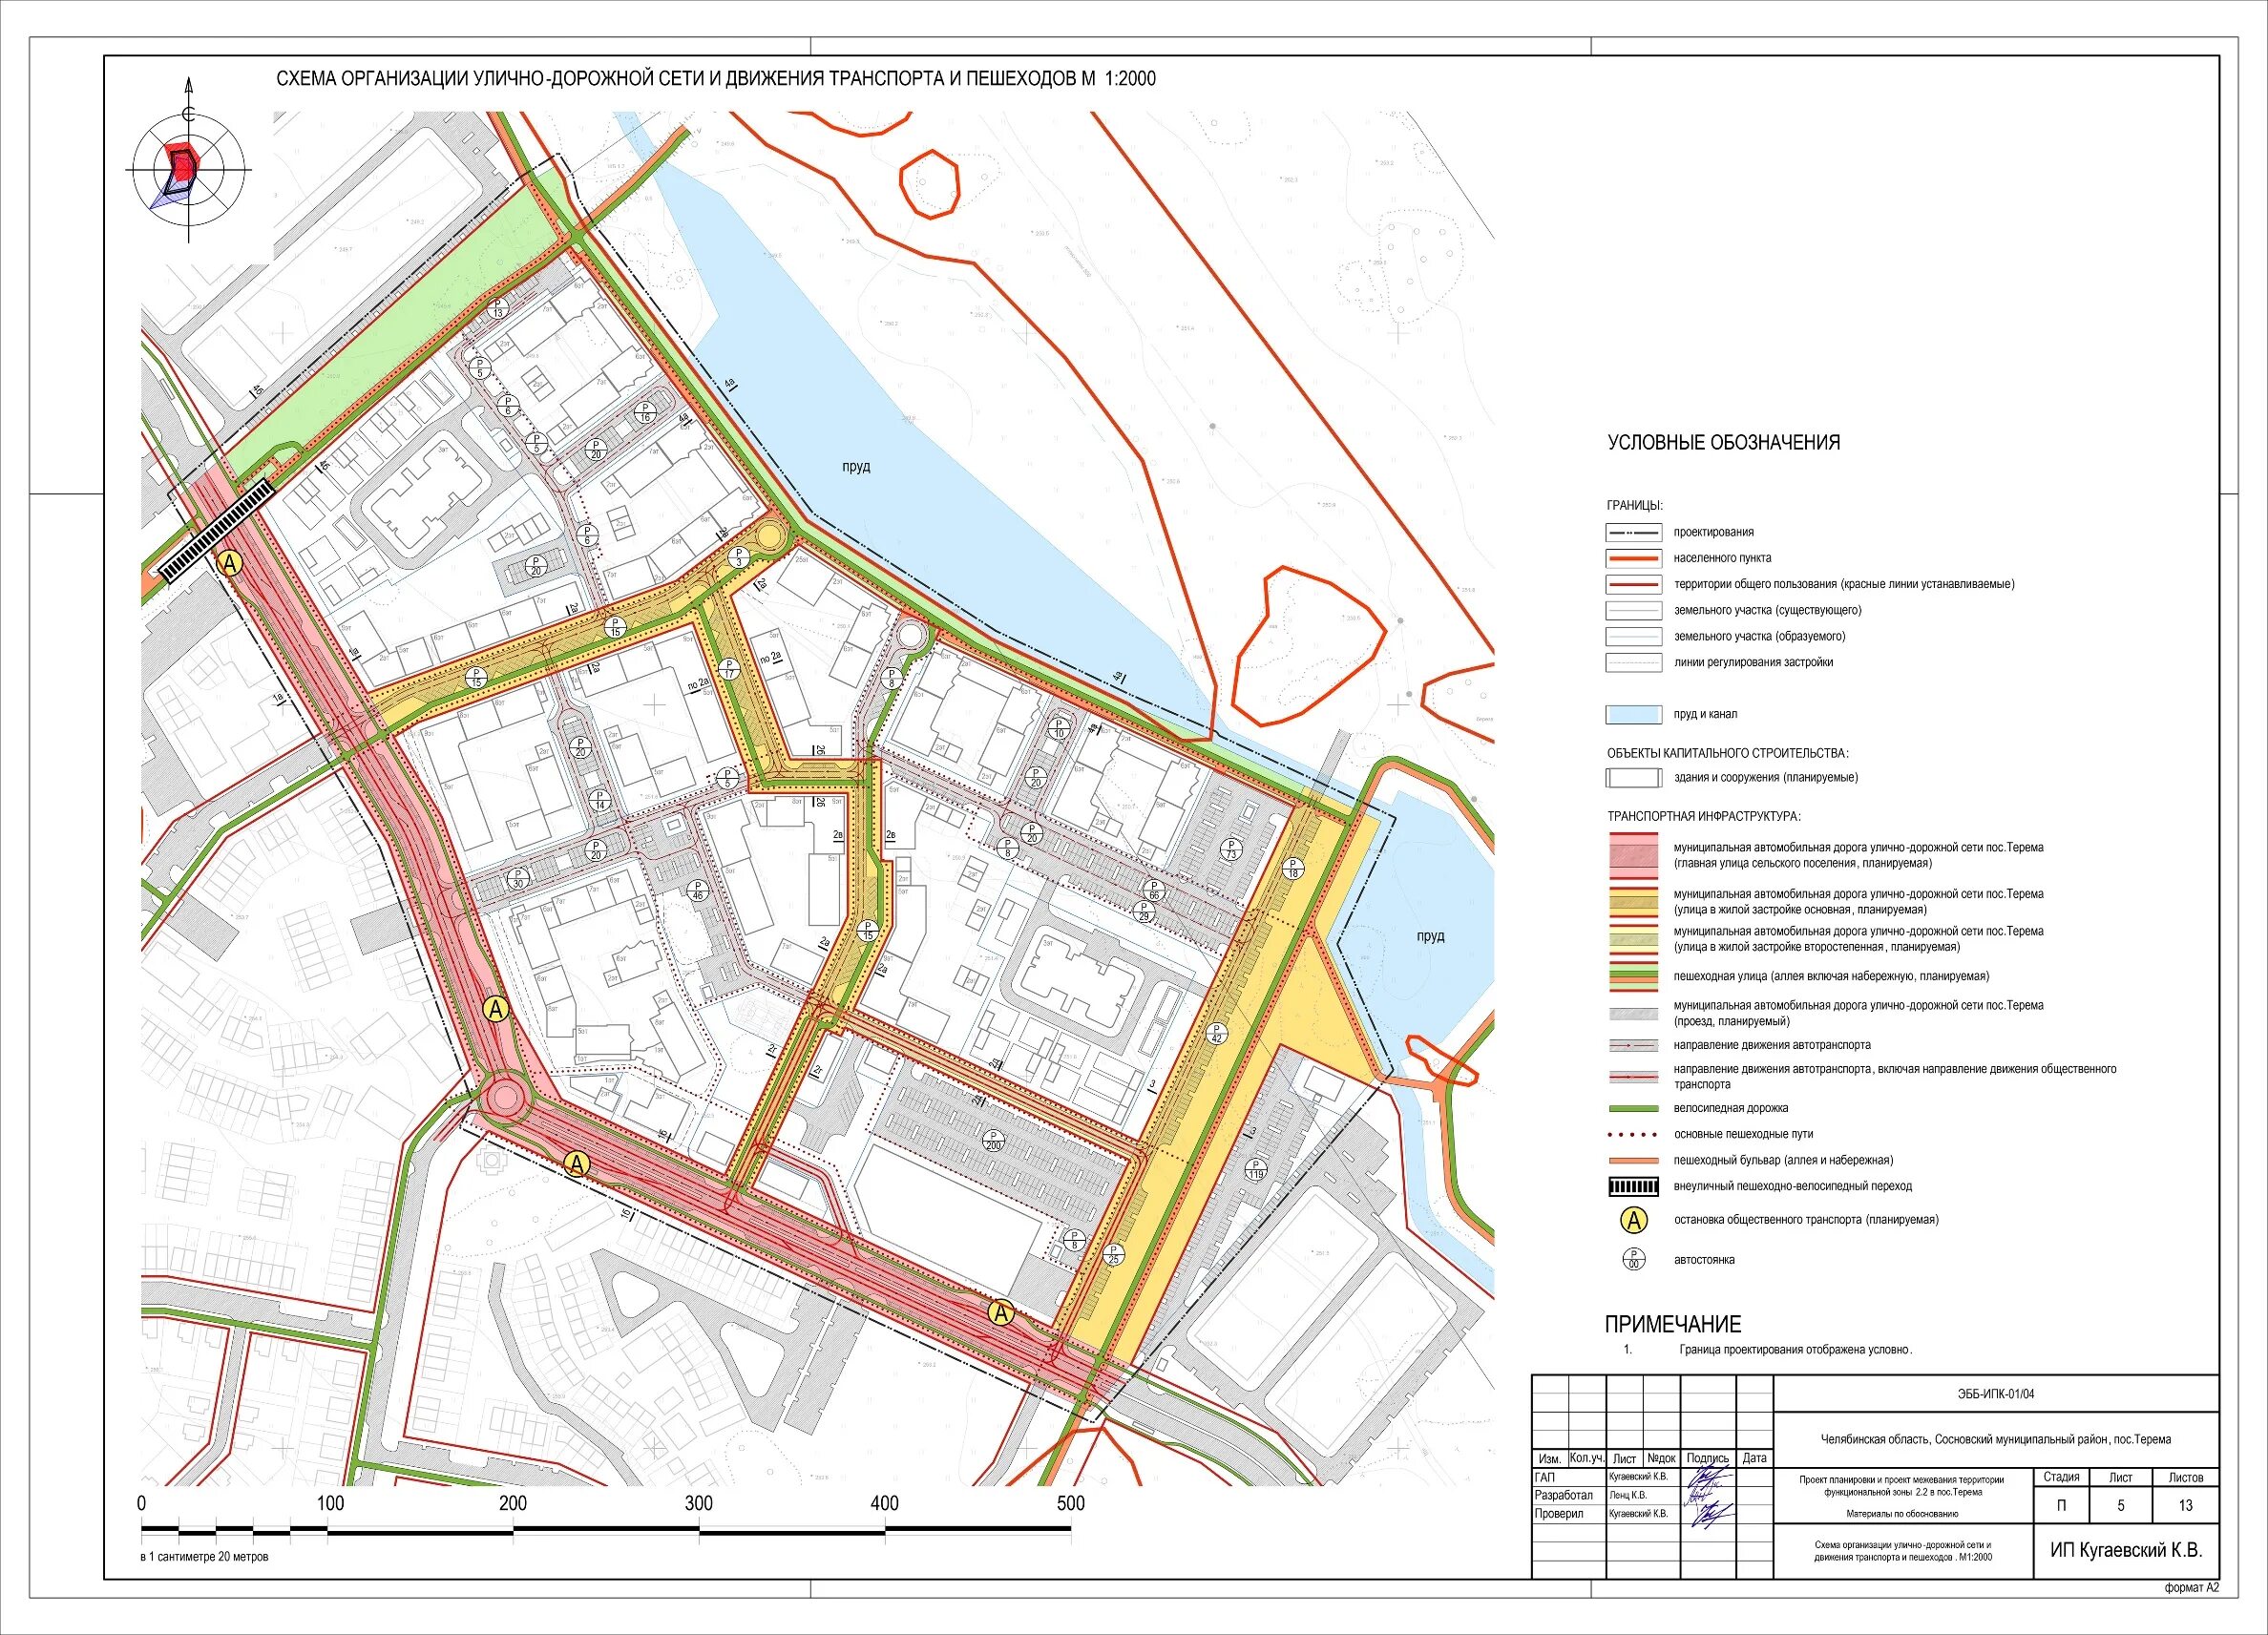Click the 'формат А2' label
Viewport: 2268px width, 1635px height.
[2192, 1587]
